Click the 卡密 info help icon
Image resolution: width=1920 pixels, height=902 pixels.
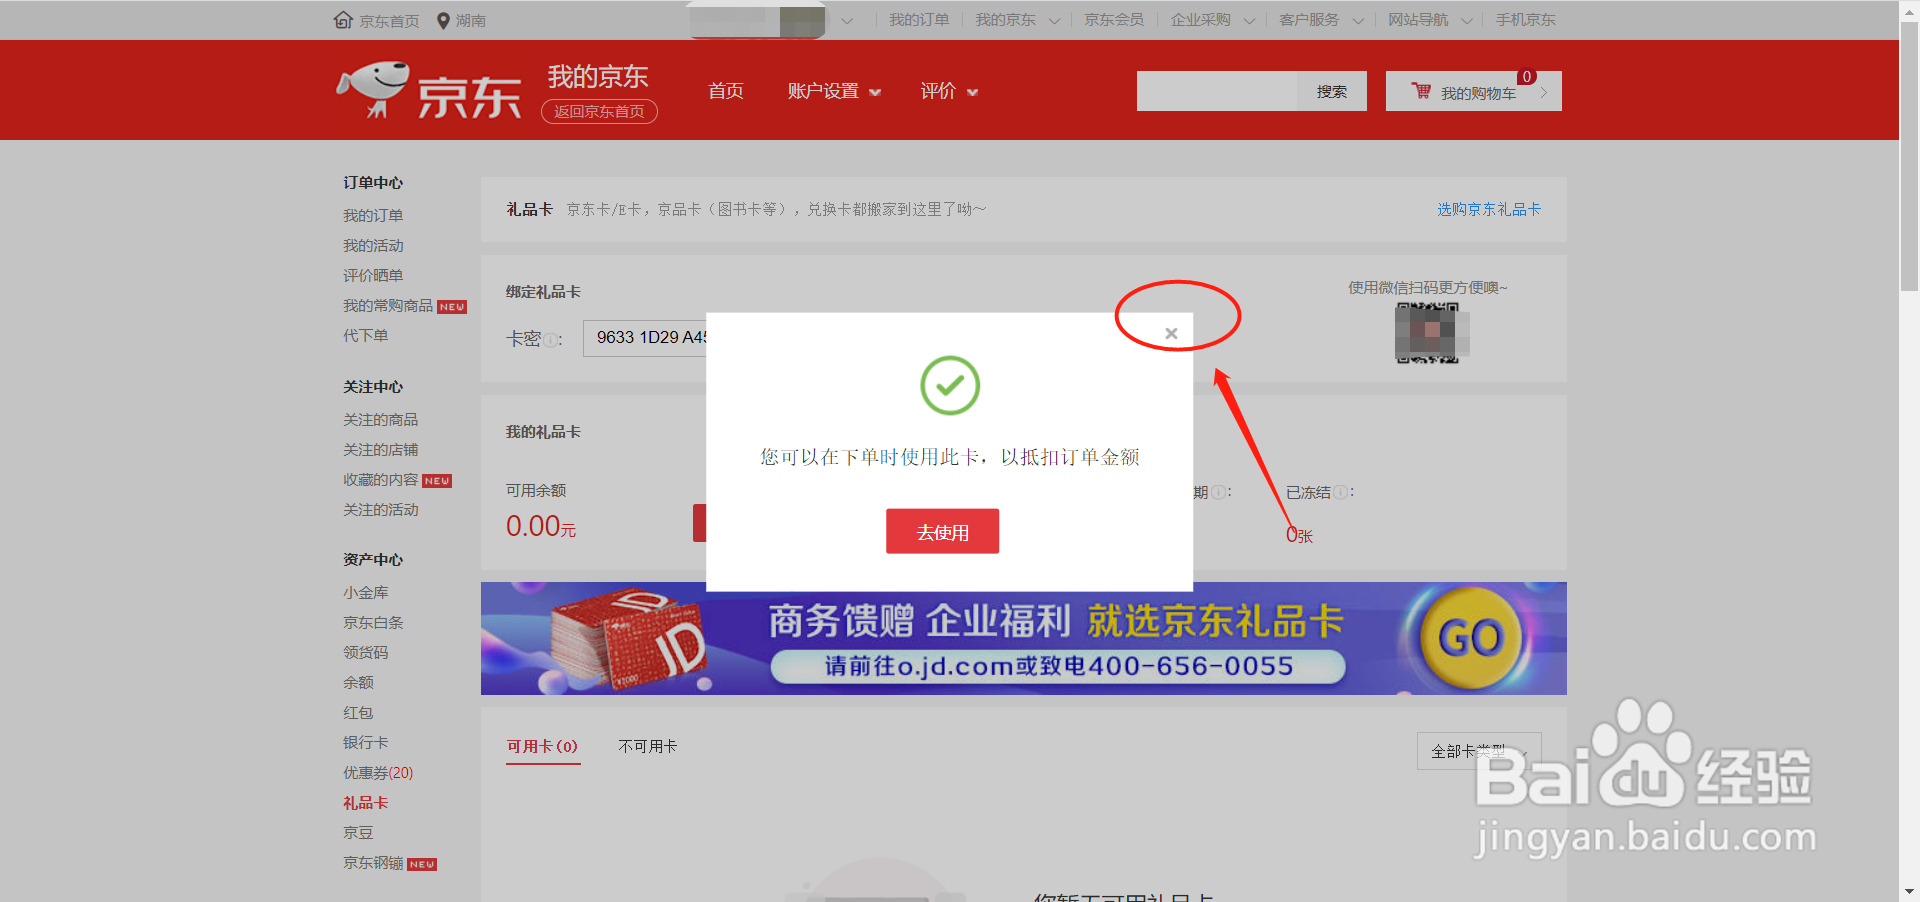click(x=551, y=340)
